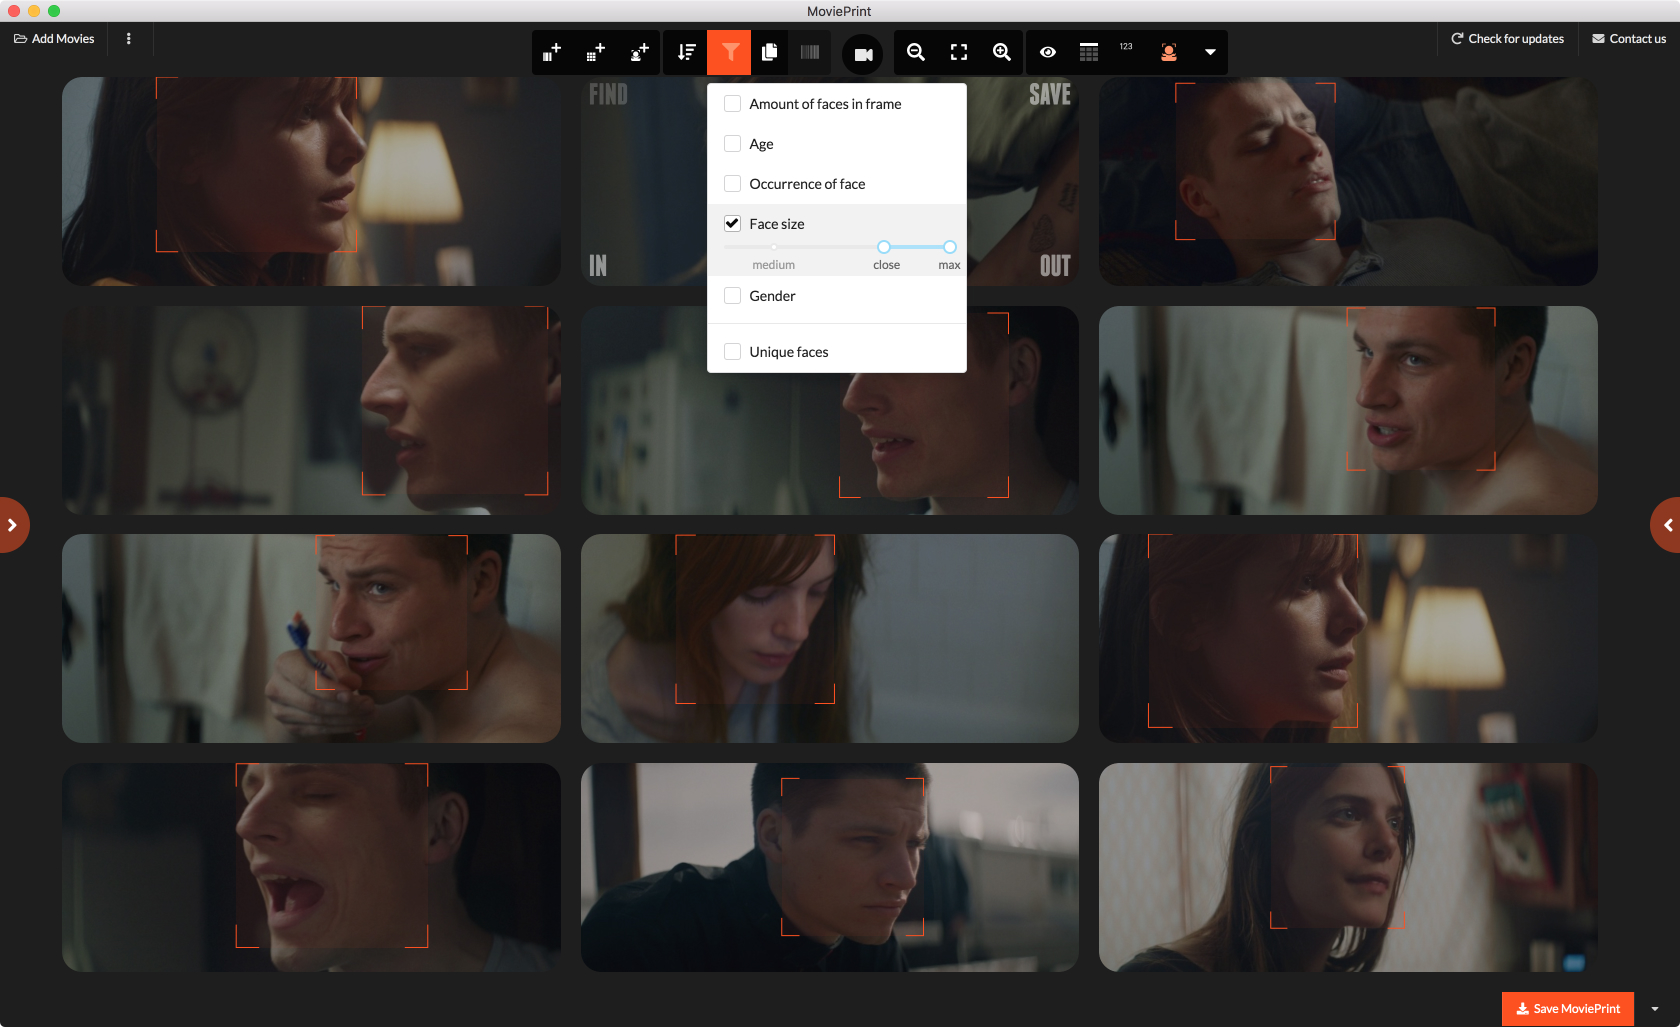Open the sort order tool
Image resolution: width=1680 pixels, height=1027 pixels.
[686, 52]
